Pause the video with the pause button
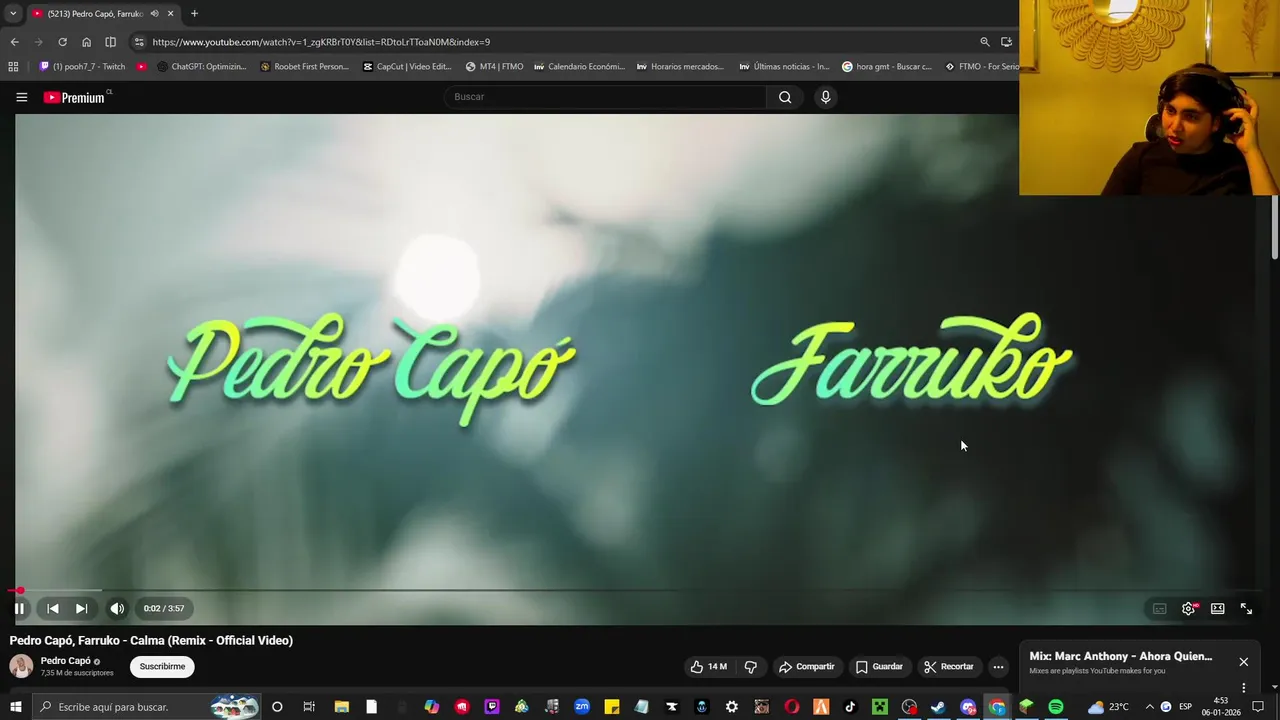The image size is (1280, 720). pyautogui.click(x=19, y=608)
